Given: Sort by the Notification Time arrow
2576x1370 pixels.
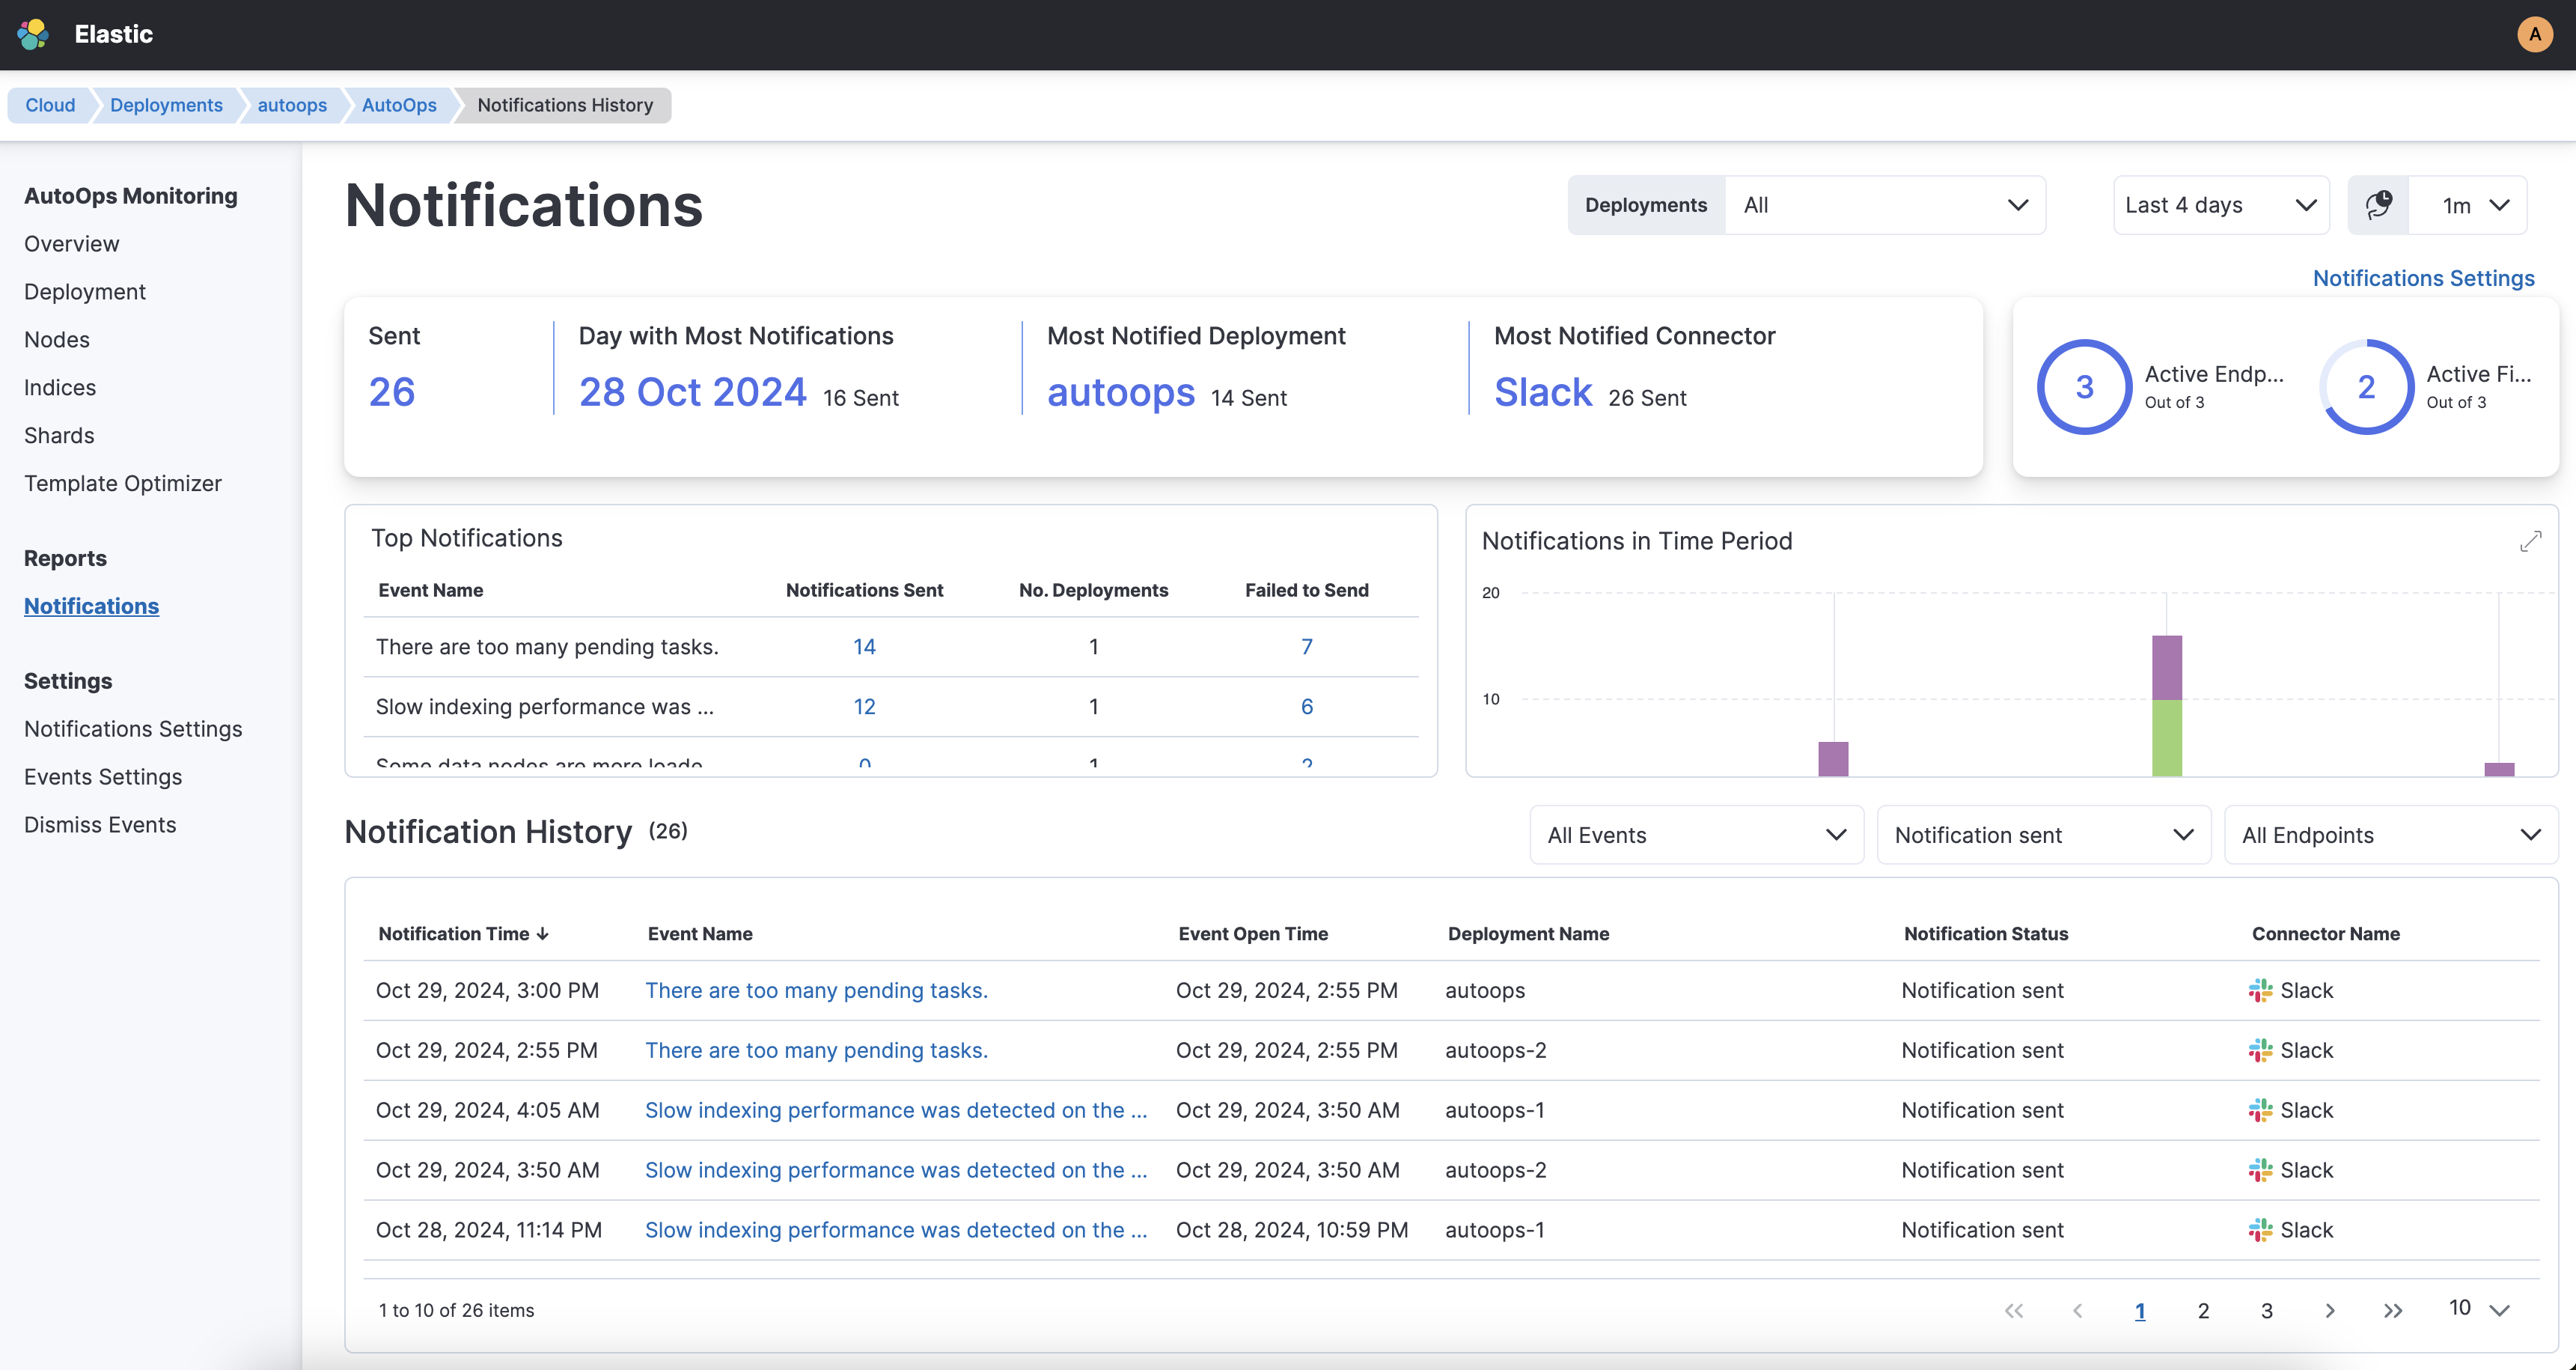Looking at the screenshot, I should click(x=543, y=933).
